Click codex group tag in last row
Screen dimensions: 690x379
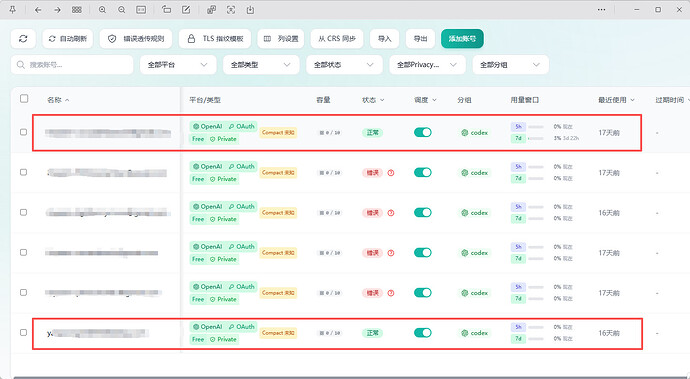pyautogui.click(x=474, y=333)
